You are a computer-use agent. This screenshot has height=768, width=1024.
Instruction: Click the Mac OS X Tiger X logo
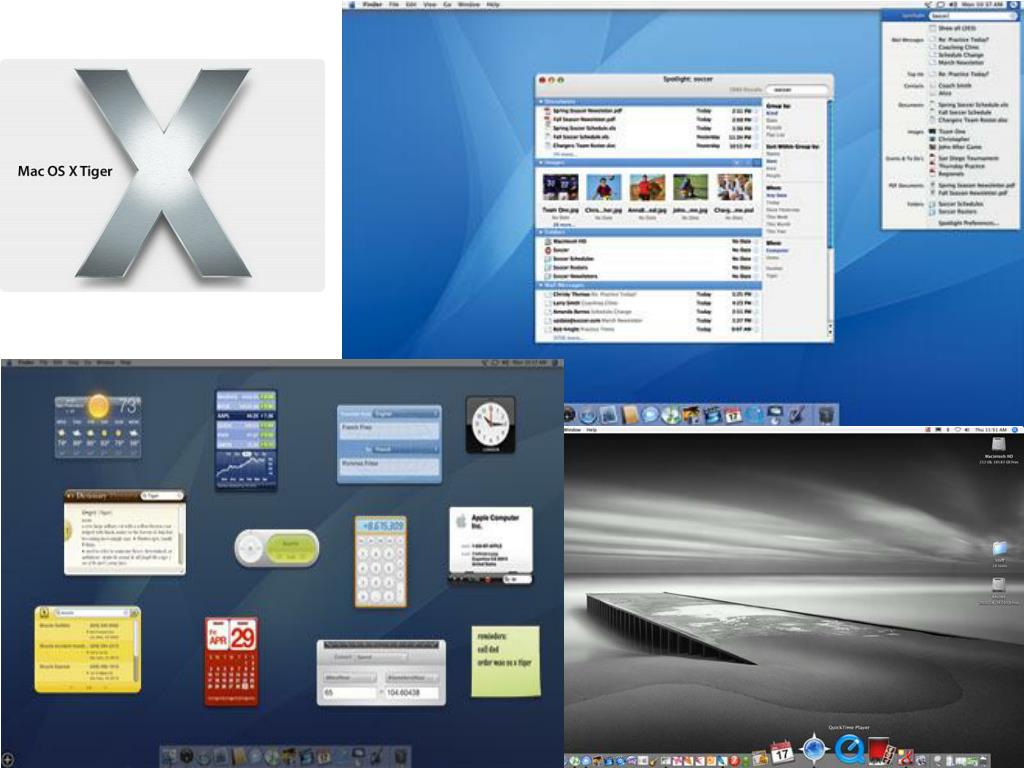pos(163,173)
